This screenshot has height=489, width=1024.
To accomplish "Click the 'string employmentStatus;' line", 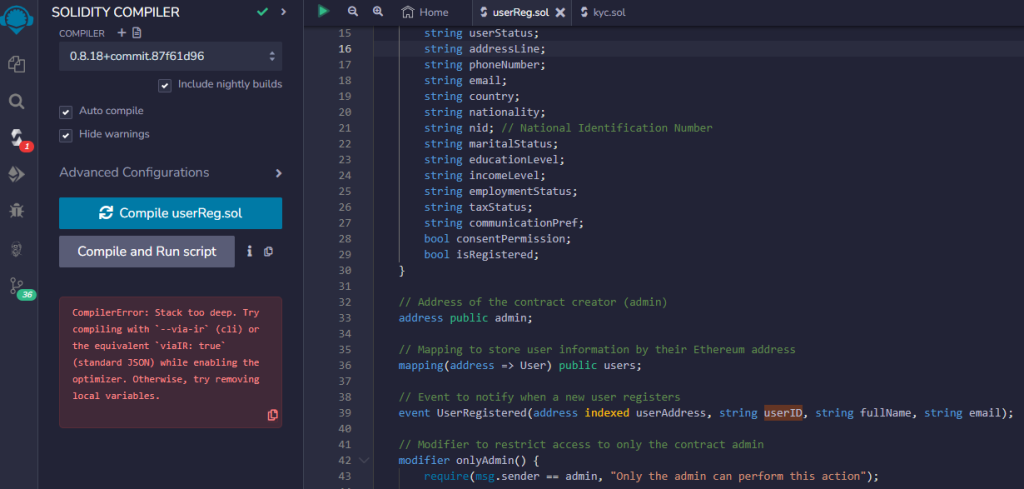I will coord(501,191).
